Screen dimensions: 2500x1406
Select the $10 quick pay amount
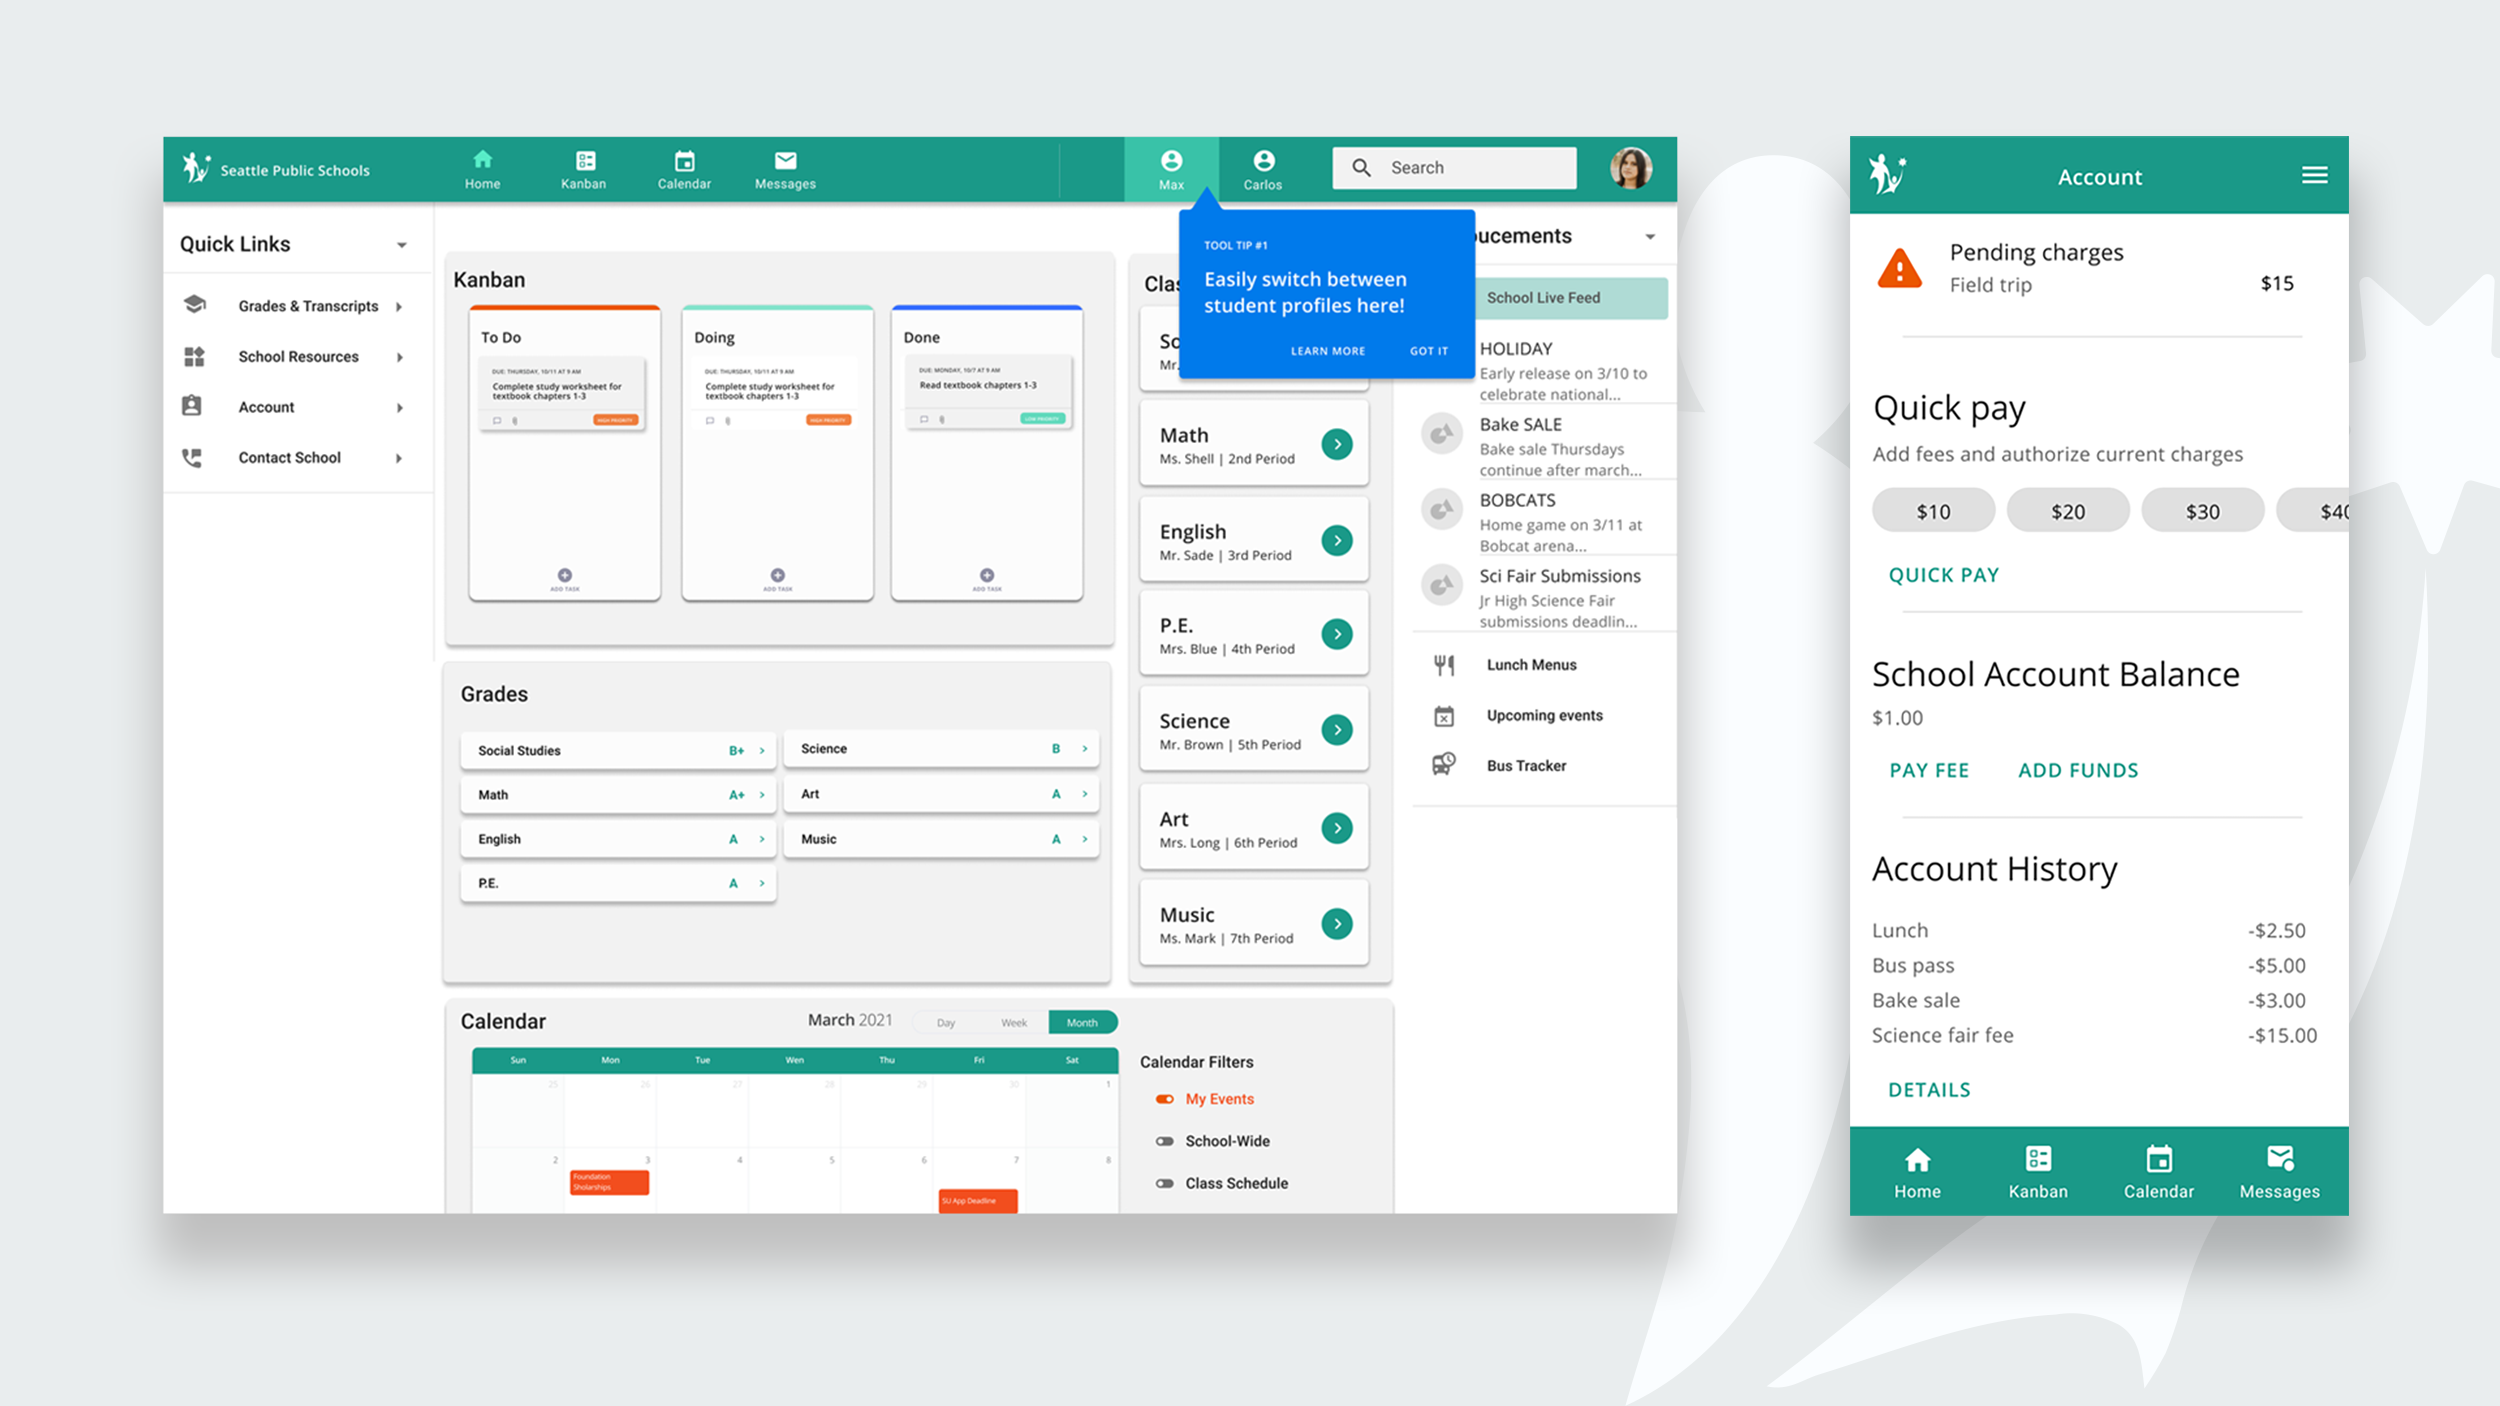click(x=1933, y=511)
